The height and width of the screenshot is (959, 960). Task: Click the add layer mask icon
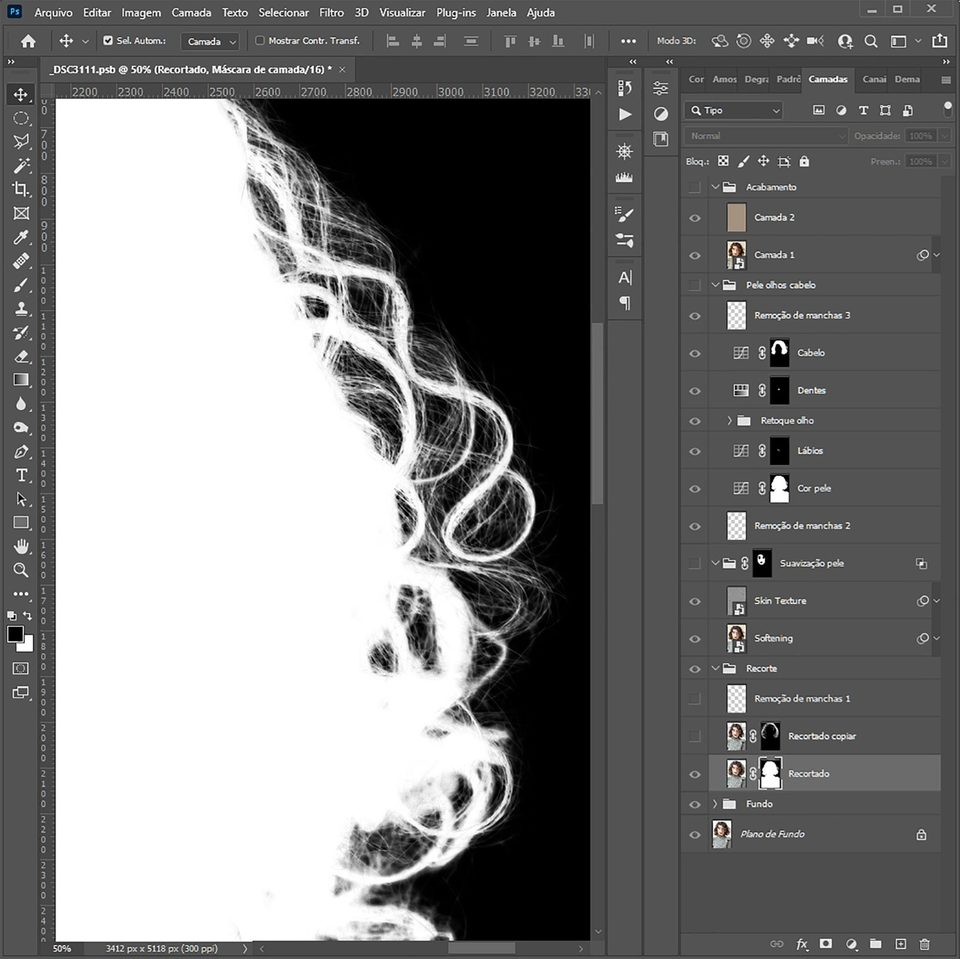tap(826, 943)
